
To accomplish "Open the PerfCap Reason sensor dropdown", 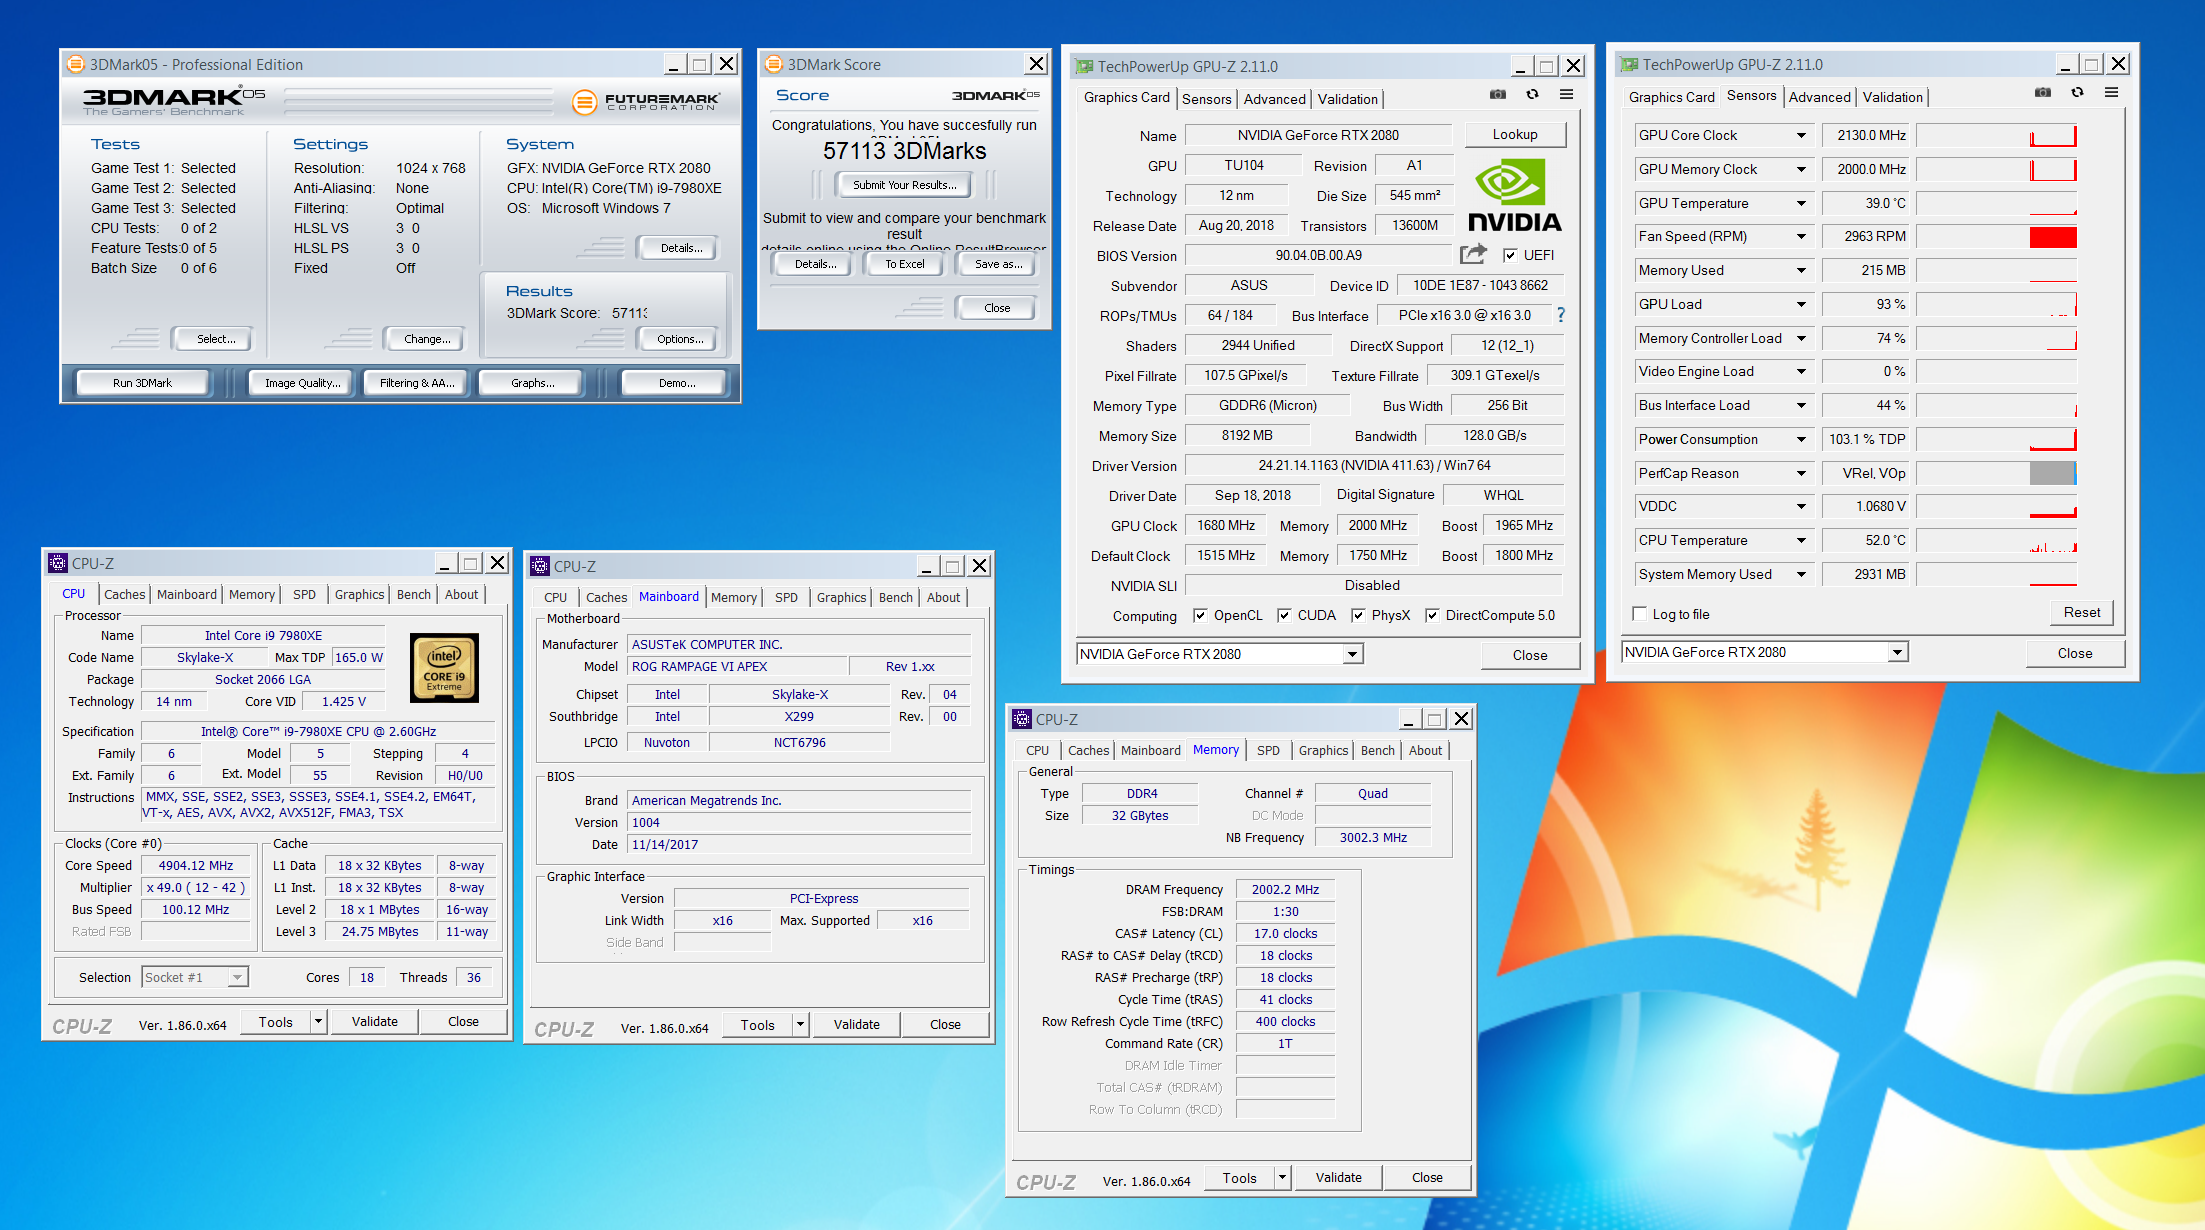I will point(1801,474).
